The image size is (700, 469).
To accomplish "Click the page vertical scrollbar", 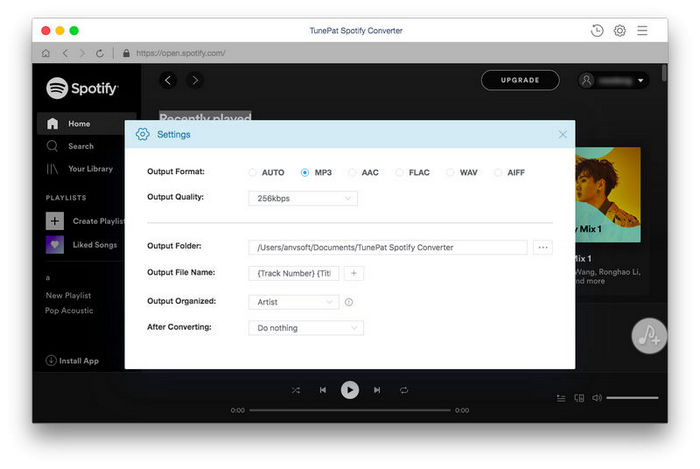I will [x=664, y=73].
